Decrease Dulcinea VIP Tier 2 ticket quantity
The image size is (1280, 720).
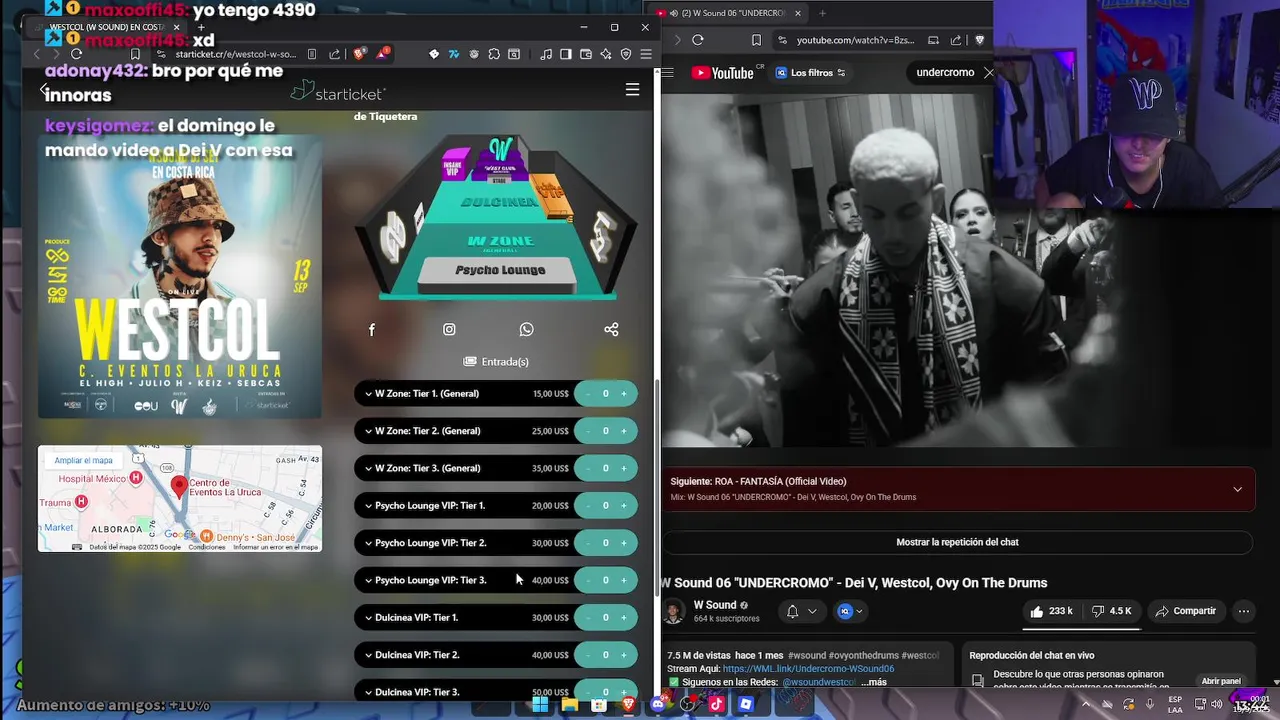click(x=587, y=655)
